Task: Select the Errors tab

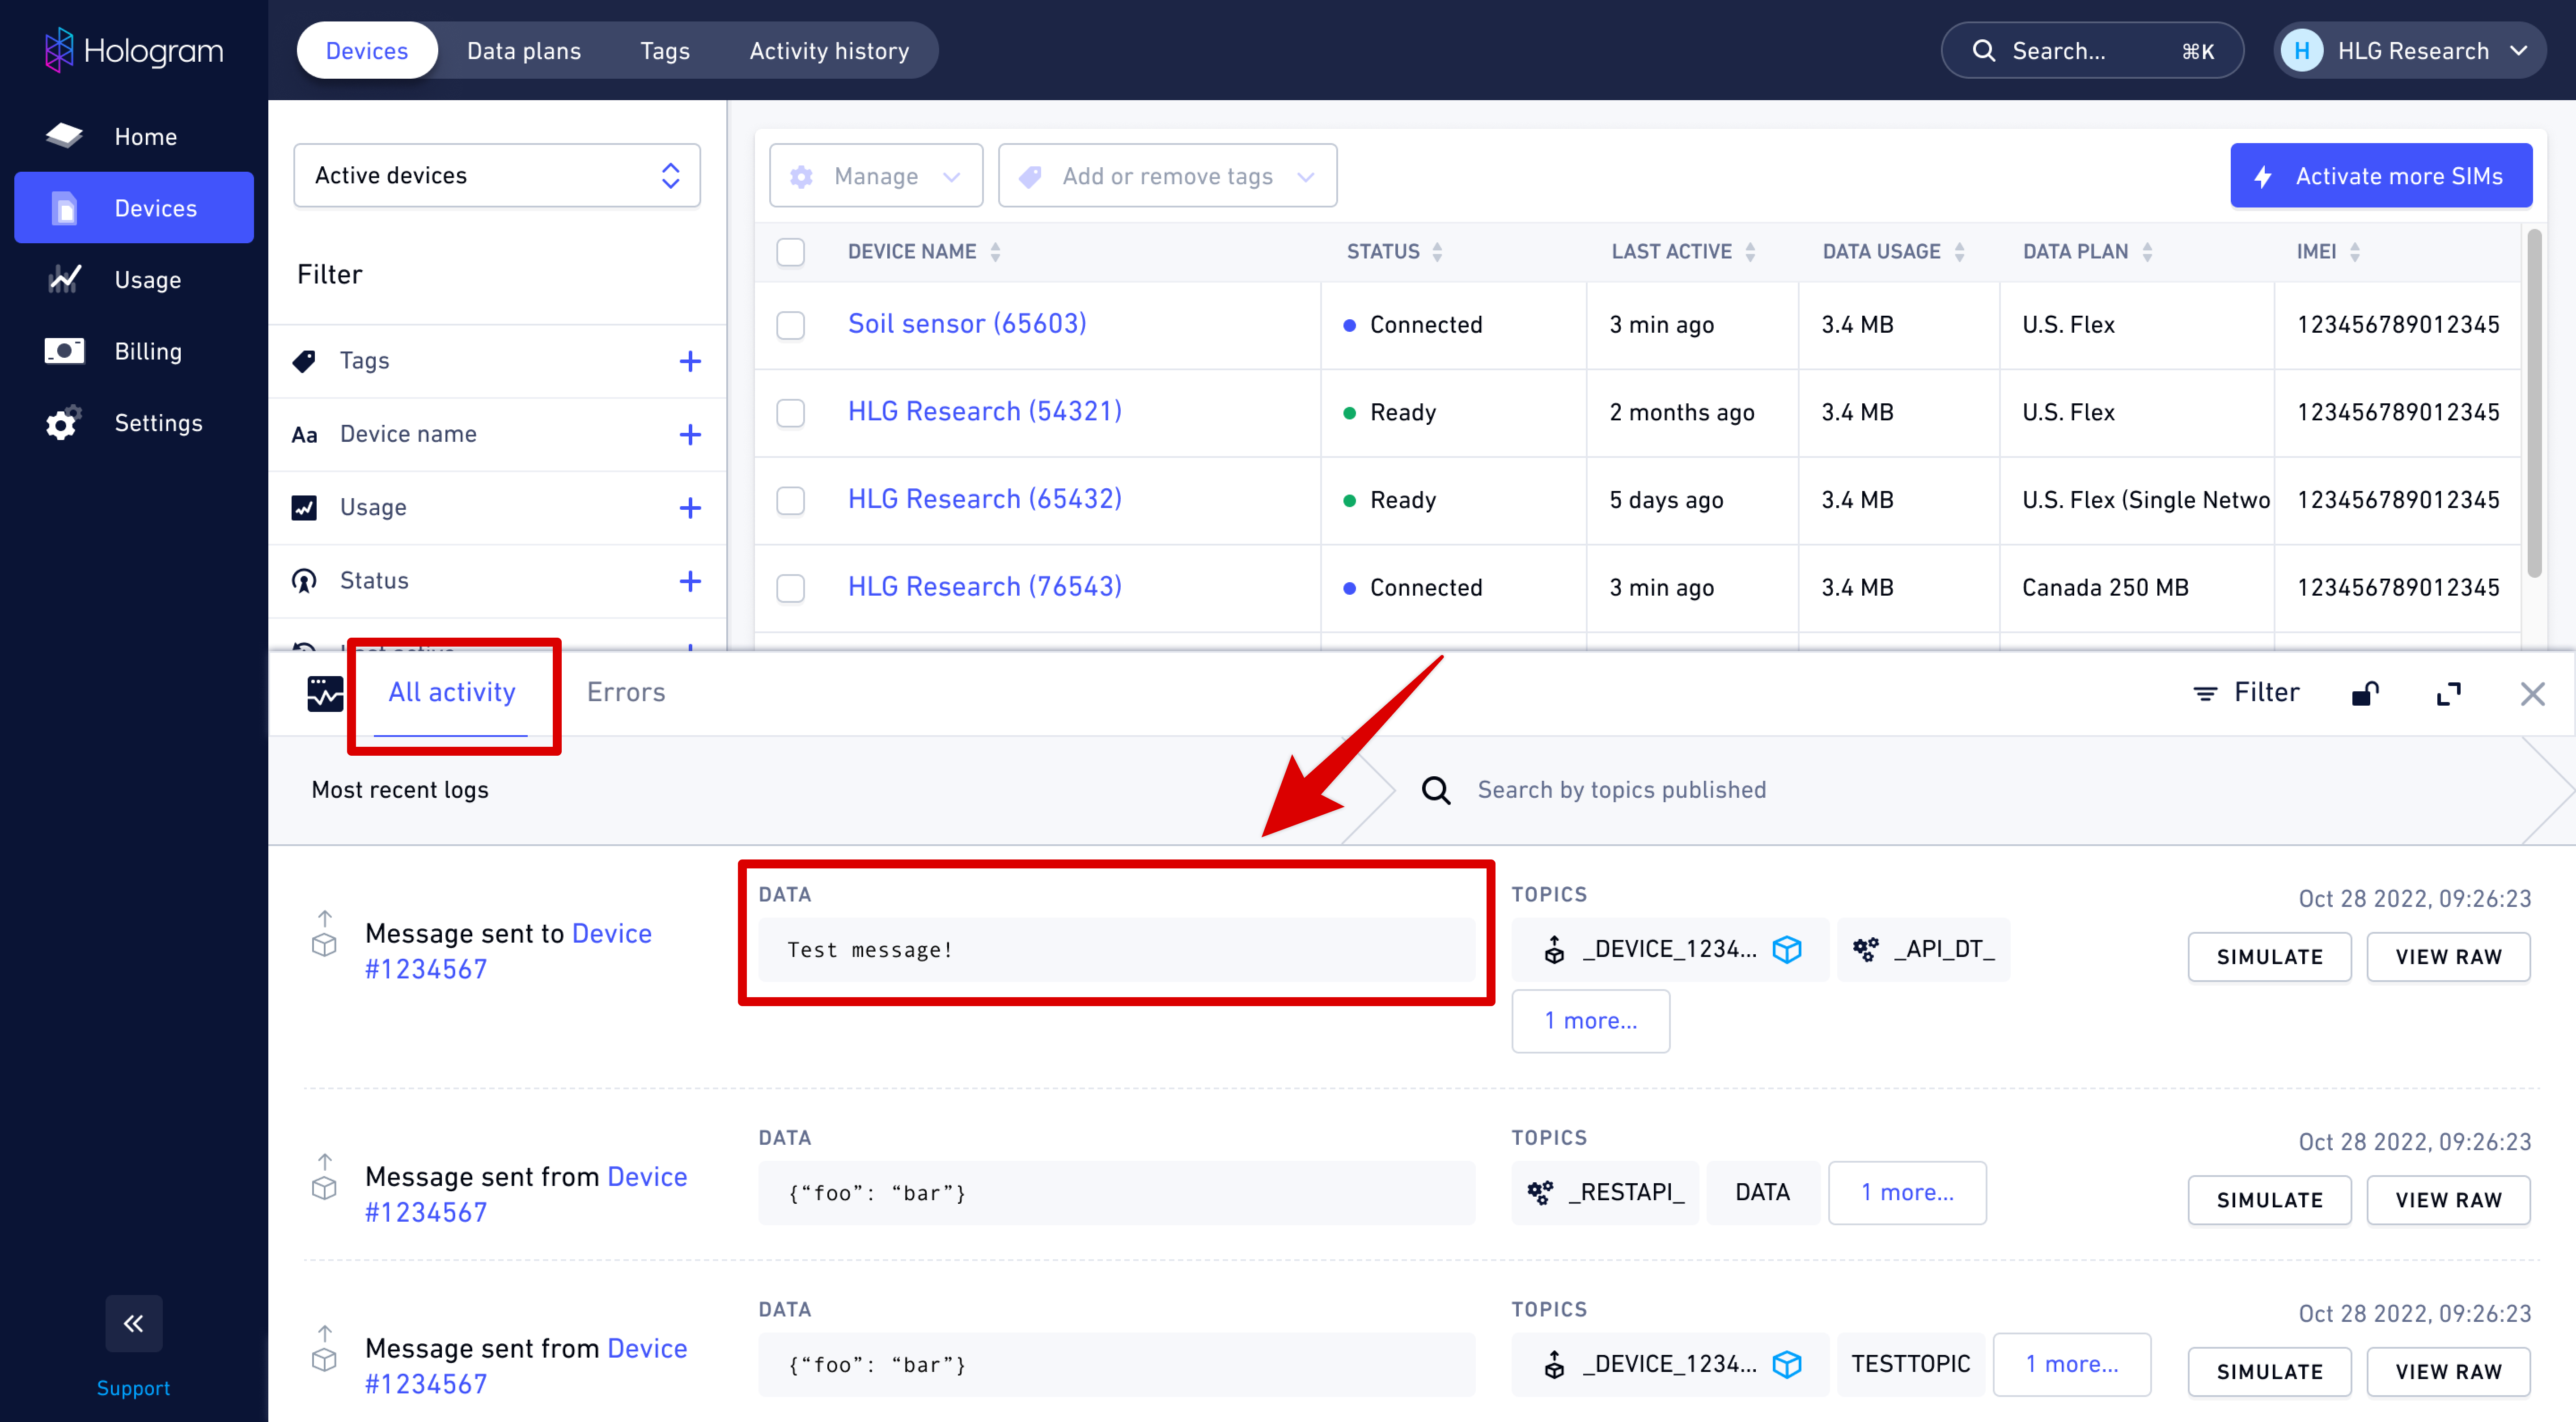Action: tap(626, 693)
